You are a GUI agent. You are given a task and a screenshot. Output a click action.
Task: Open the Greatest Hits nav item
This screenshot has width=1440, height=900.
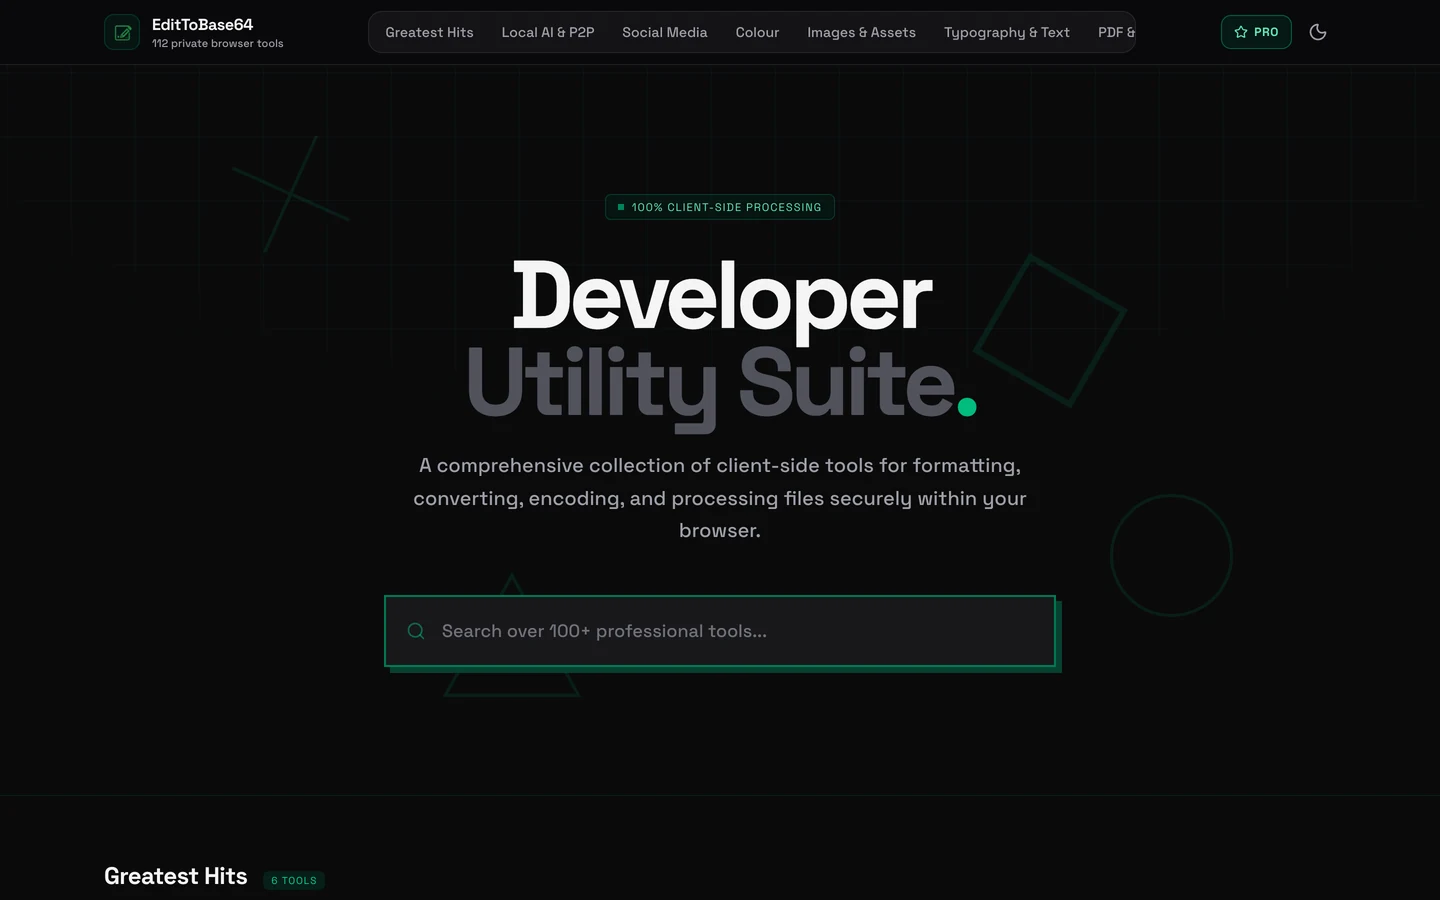click(429, 32)
